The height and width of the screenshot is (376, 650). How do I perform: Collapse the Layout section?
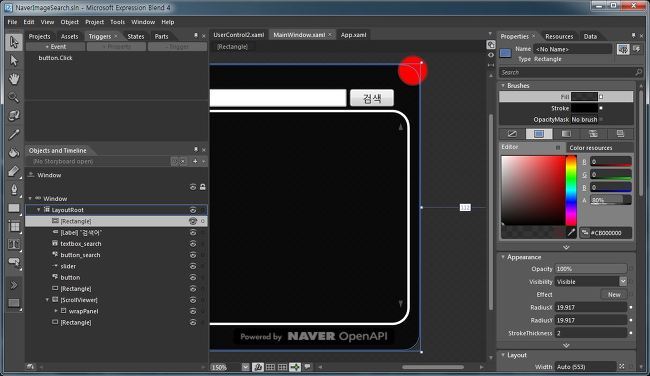(503, 355)
